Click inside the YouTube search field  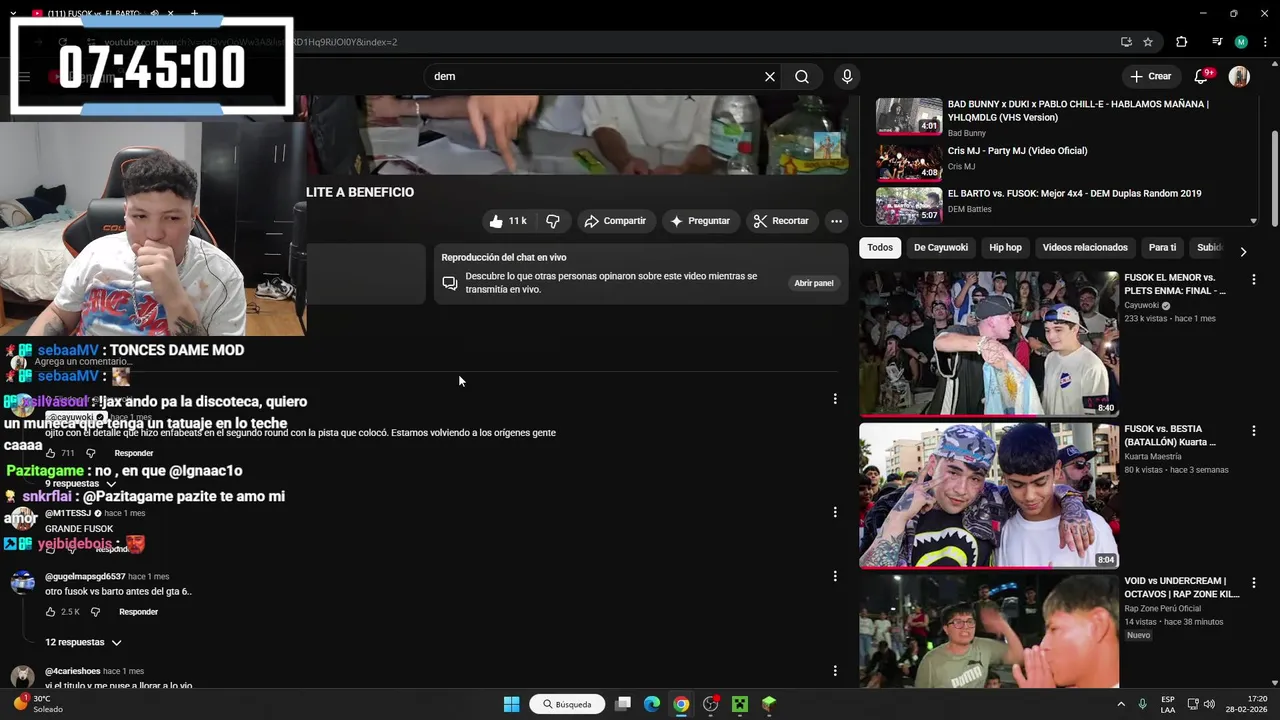[x=595, y=76]
